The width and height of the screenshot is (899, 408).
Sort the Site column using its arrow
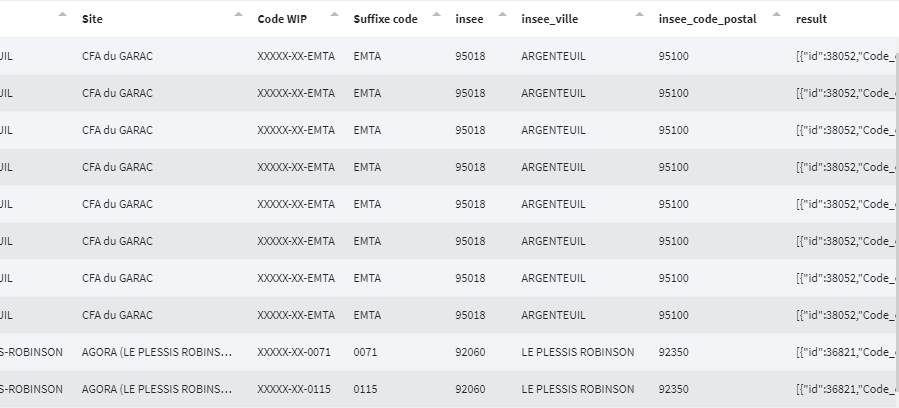pyautogui.click(x=238, y=15)
